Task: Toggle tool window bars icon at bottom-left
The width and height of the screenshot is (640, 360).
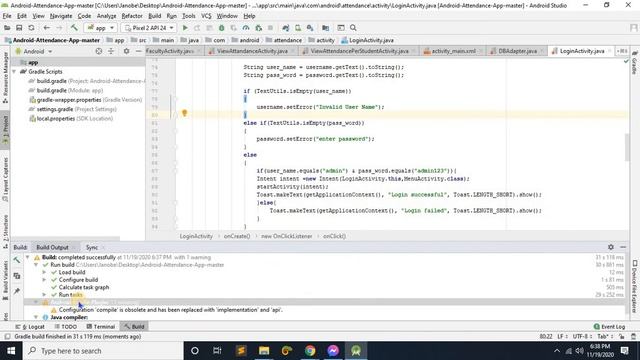Action: click(x=7, y=337)
